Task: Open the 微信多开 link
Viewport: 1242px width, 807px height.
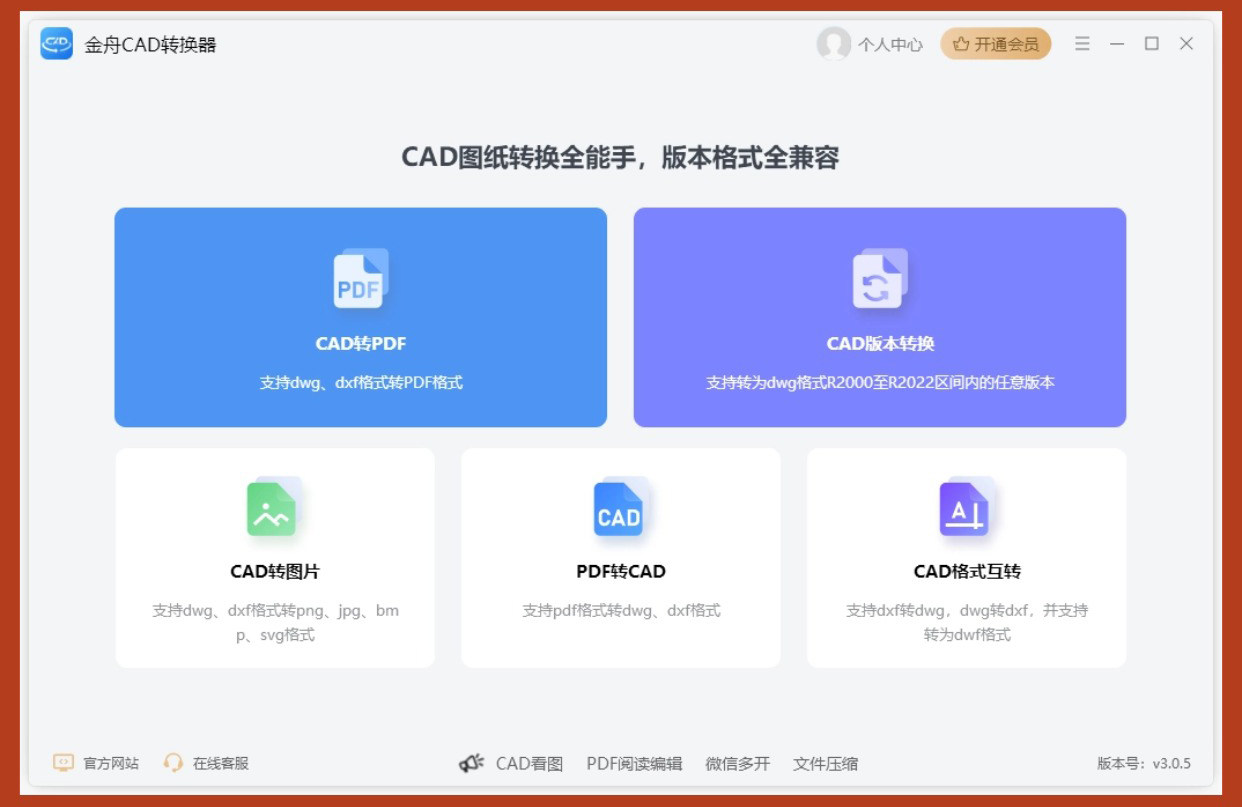Action: tap(738, 764)
